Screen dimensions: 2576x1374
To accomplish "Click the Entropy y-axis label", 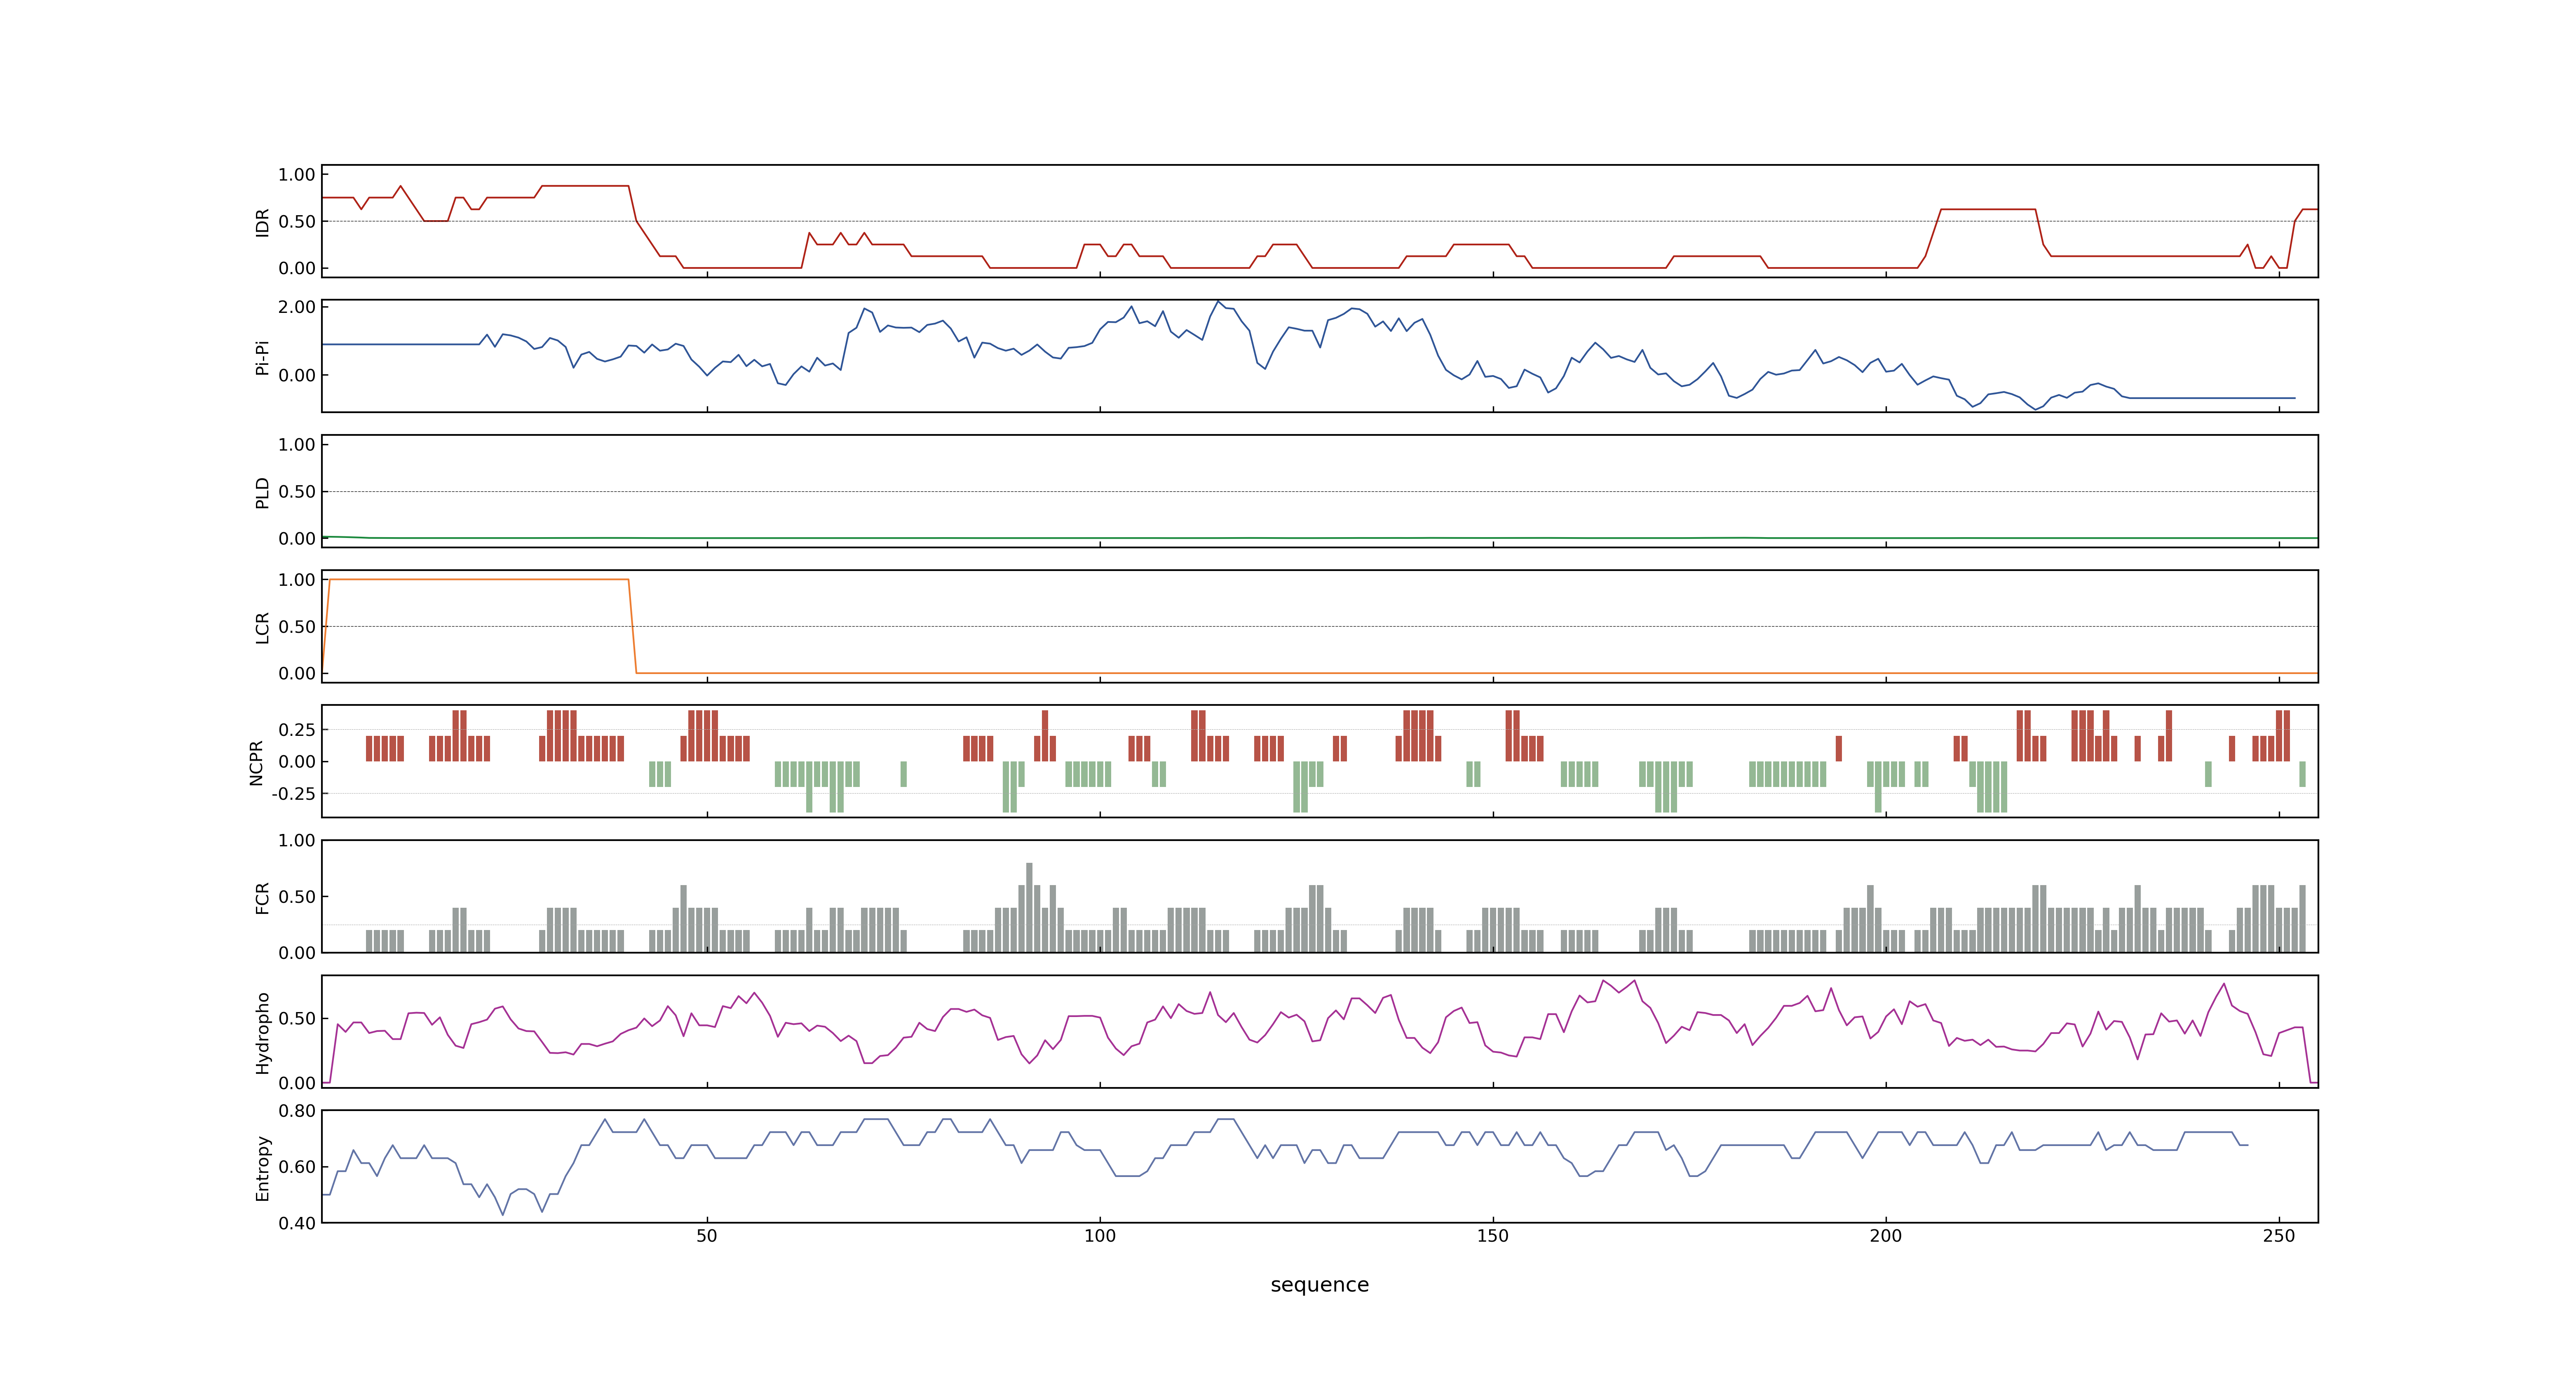I will pyautogui.click(x=262, y=1167).
